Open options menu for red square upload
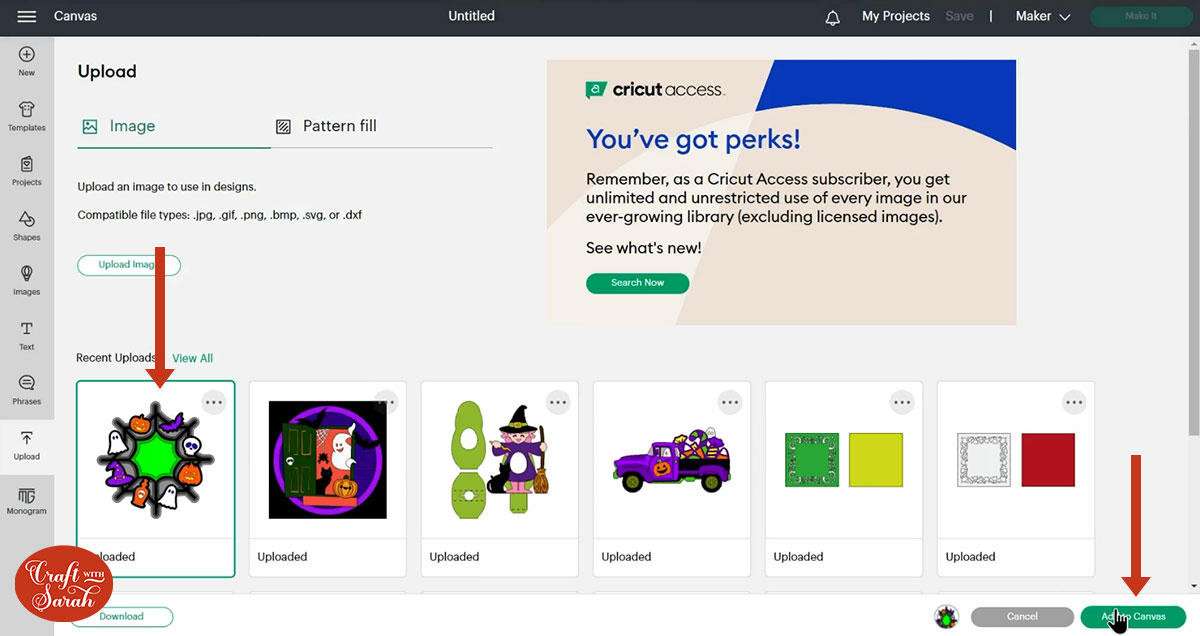The width and height of the screenshot is (1200, 636). pos(1074,402)
